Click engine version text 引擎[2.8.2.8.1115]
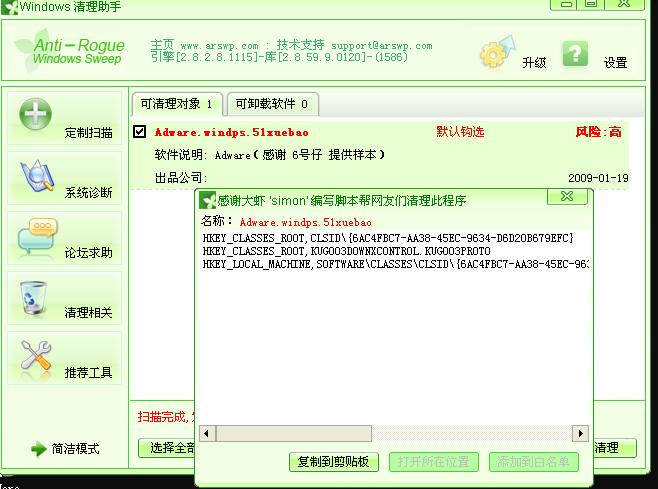The width and height of the screenshot is (658, 489). tap(204, 57)
